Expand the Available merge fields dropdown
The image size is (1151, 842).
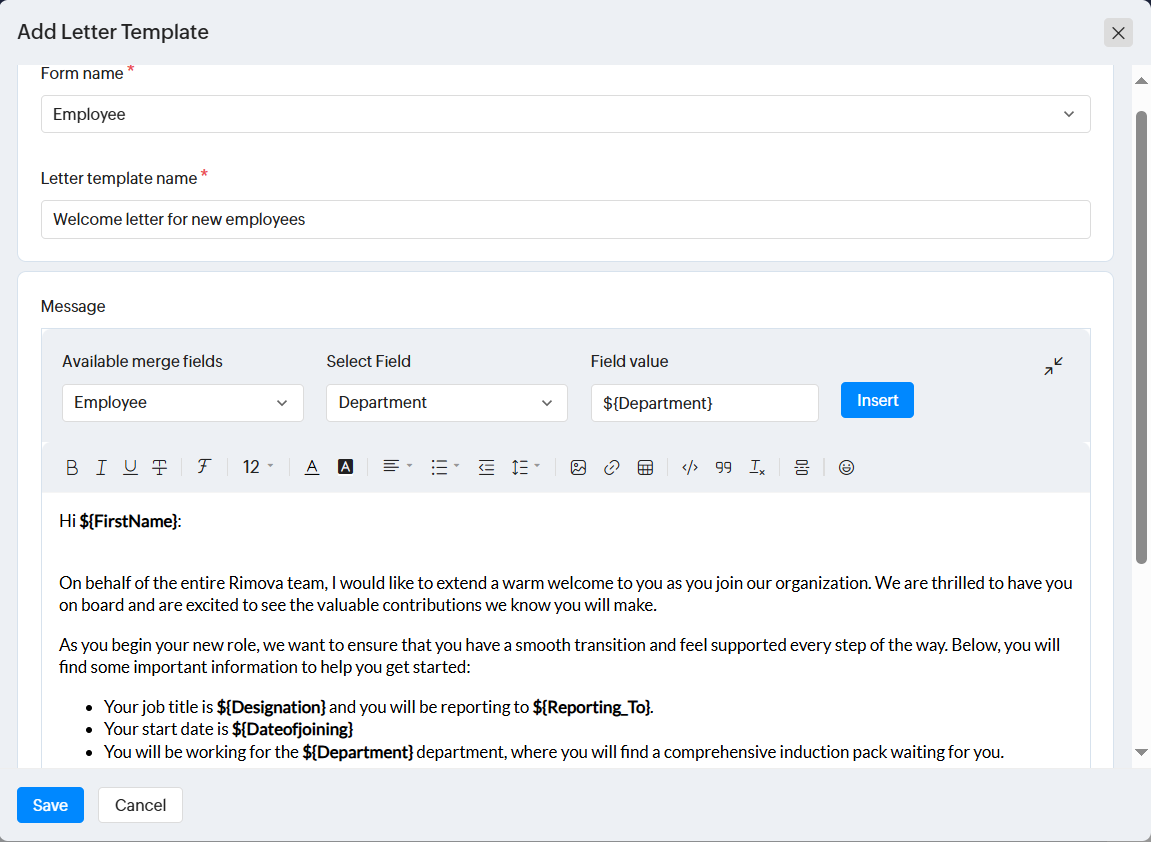(182, 403)
